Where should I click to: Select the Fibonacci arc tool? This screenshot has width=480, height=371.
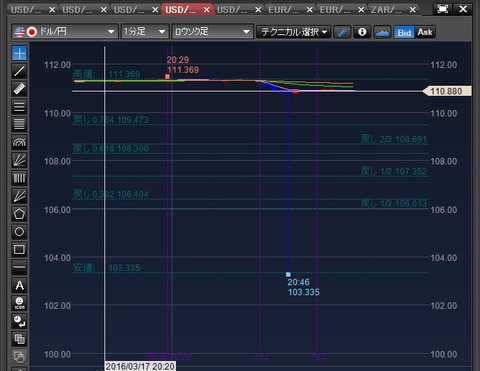(19, 142)
